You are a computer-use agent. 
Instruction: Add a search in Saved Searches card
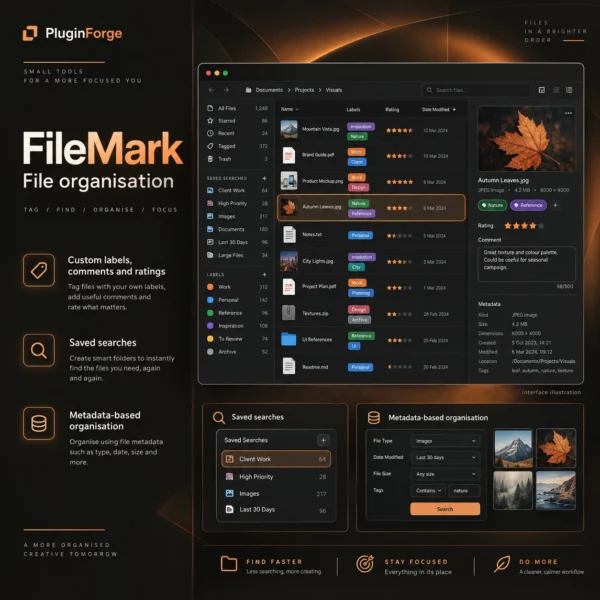pyautogui.click(x=323, y=440)
